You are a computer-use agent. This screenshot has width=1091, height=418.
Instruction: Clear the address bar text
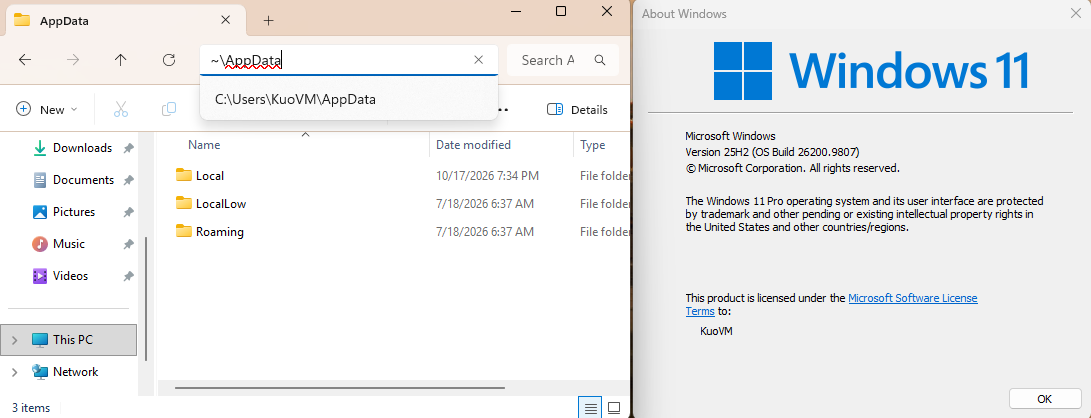[479, 60]
